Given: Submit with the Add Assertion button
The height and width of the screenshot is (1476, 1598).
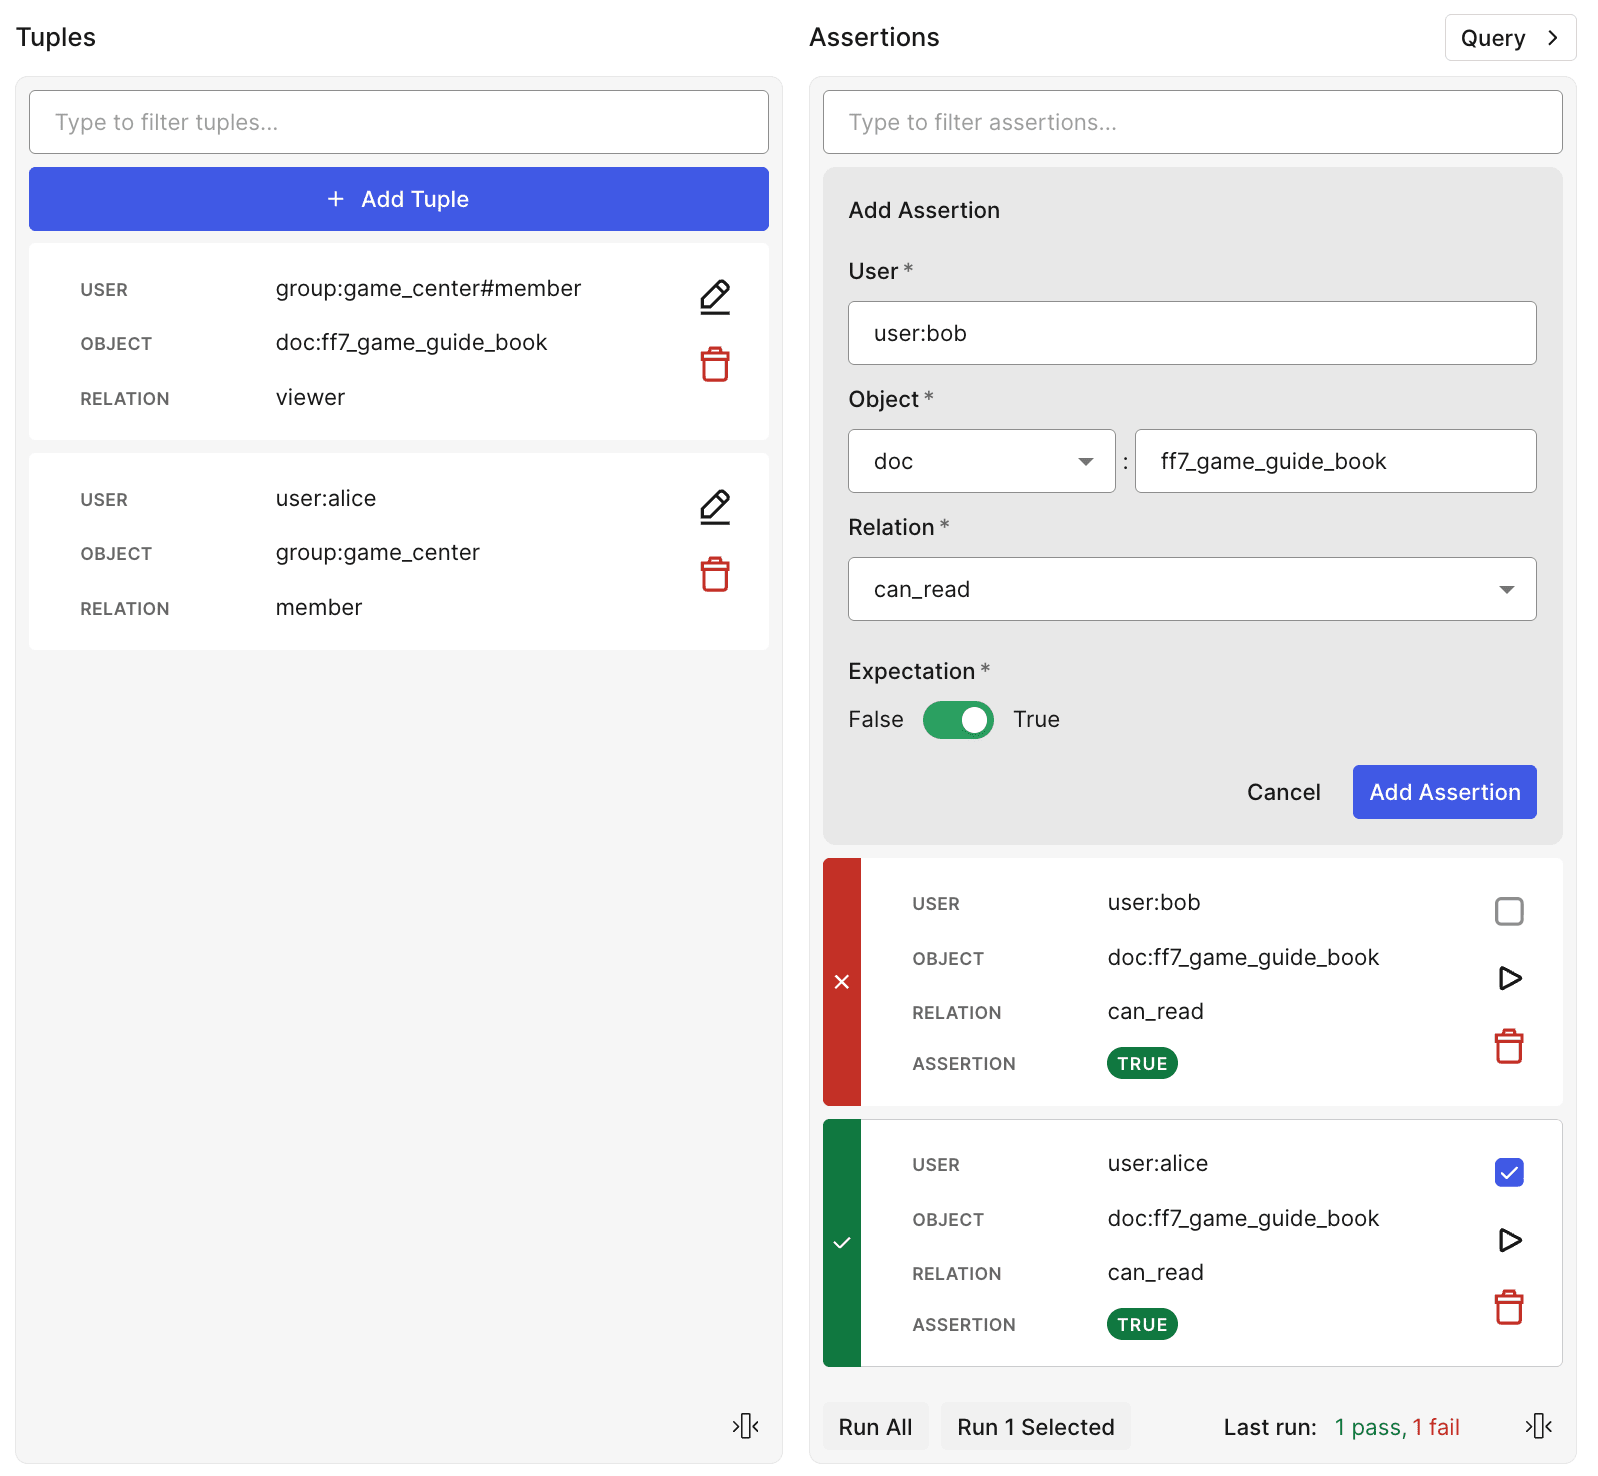Looking at the screenshot, I should pyautogui.click(x=1443, y=792).
